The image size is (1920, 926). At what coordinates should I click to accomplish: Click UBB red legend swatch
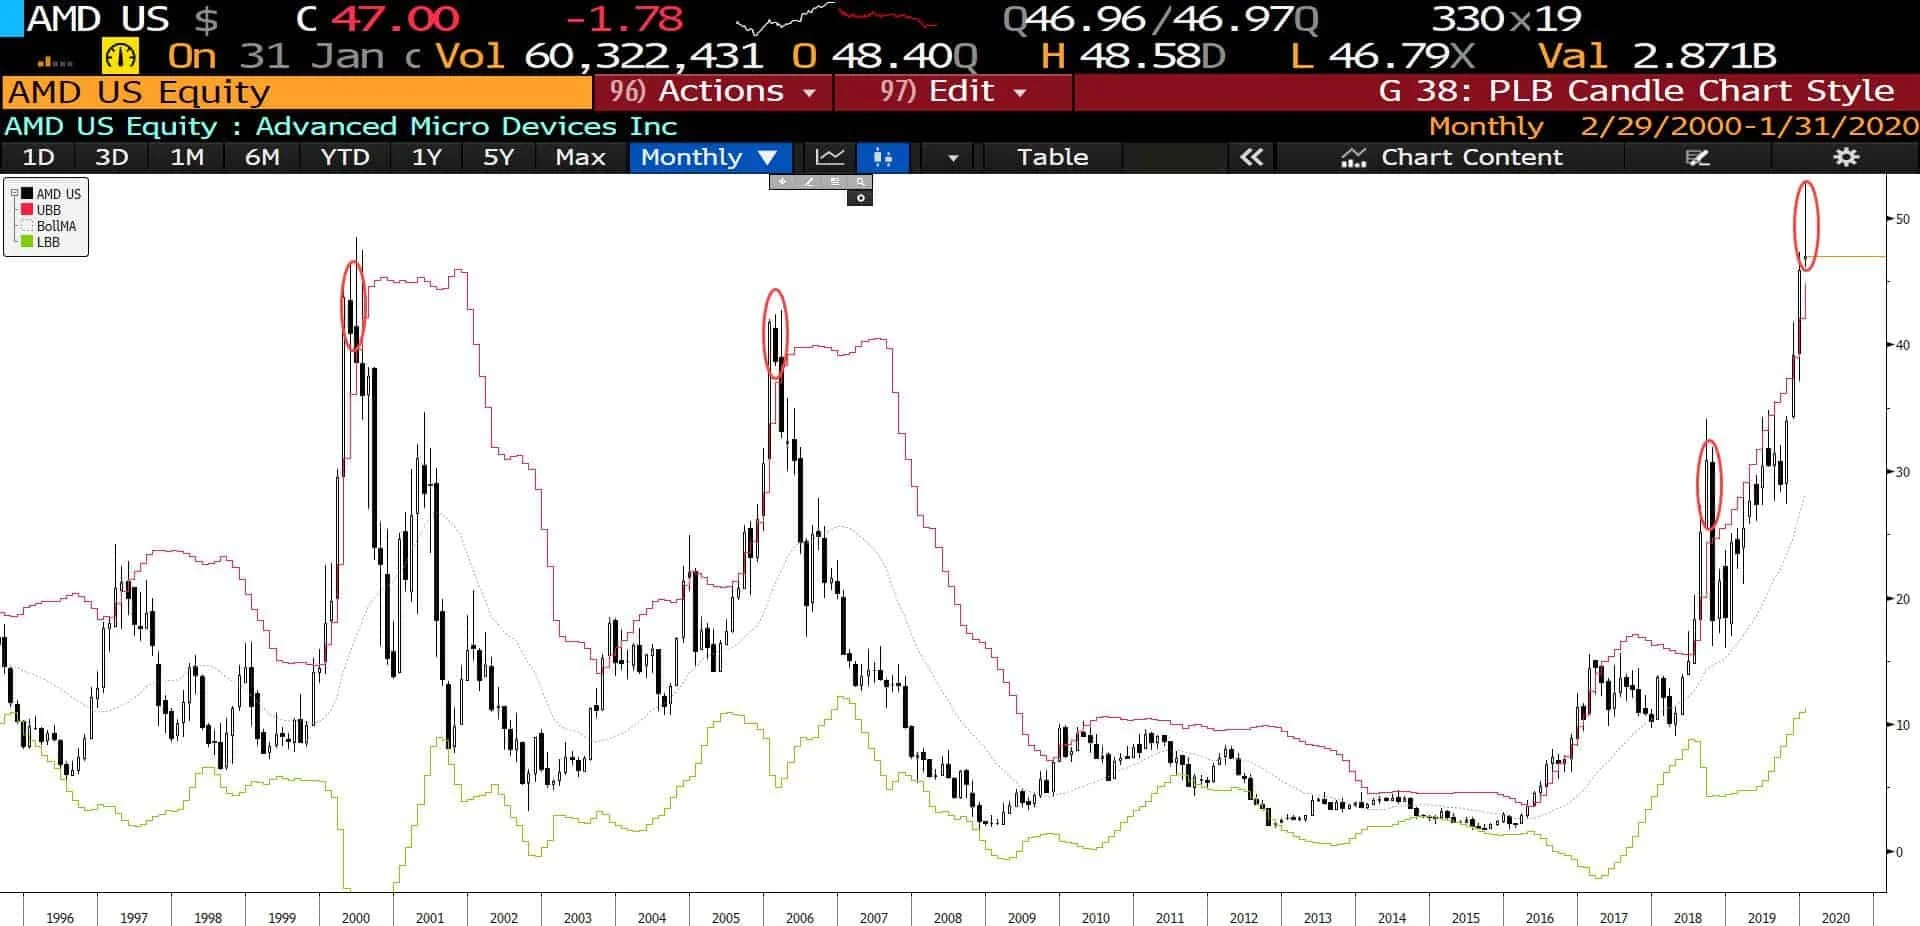pos(27,210)
